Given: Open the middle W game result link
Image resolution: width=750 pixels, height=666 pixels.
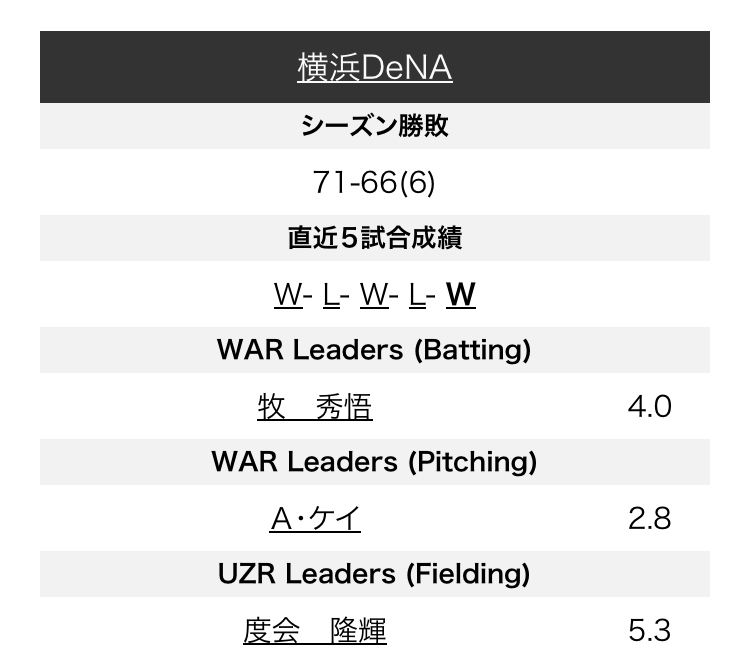Looking at the screenshot, I should click(374, 294).
